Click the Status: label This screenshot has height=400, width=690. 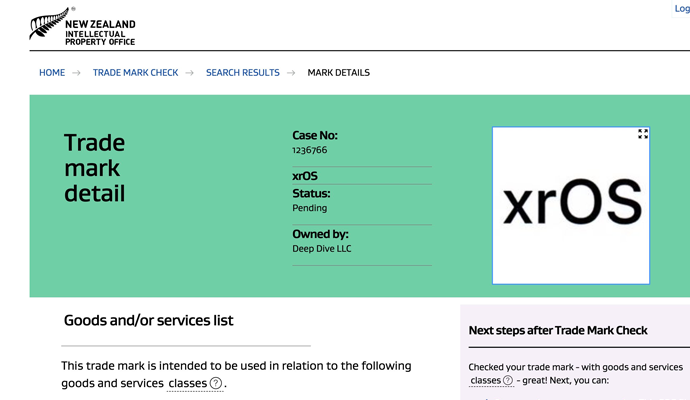311,194
